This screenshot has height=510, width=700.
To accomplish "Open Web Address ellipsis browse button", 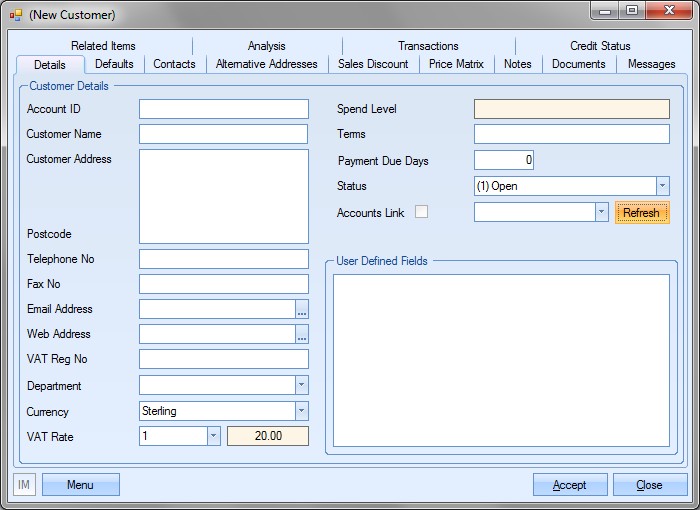I will [302, 334].
